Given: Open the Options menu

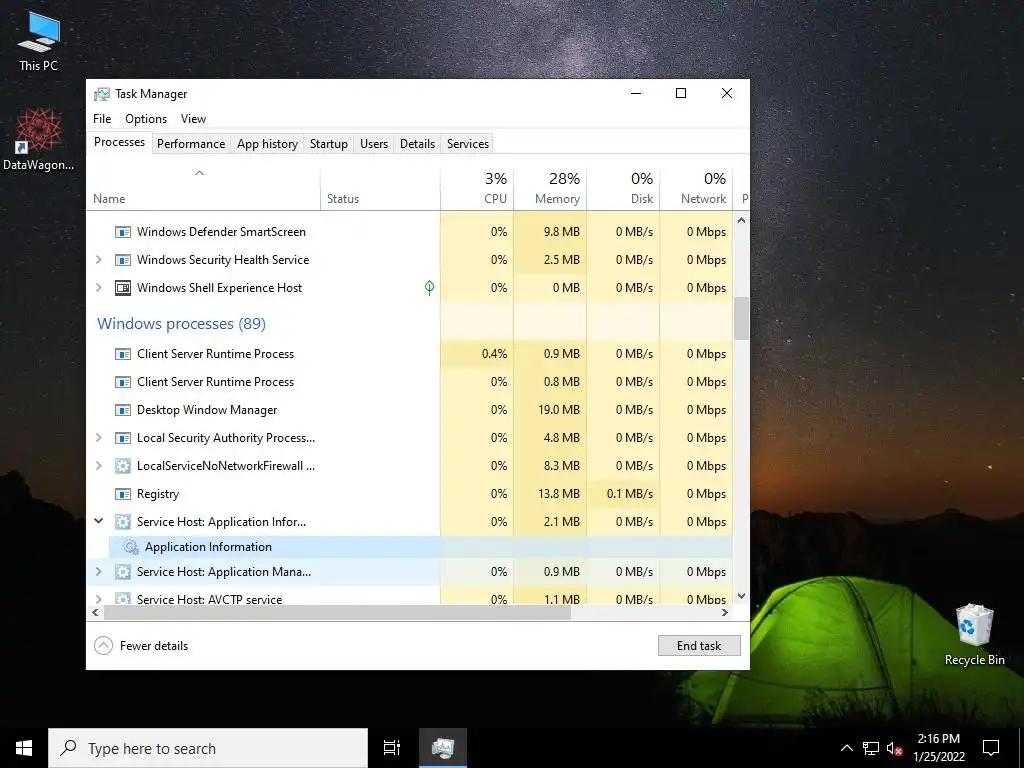Looking at the screenshot, I should pyautogui.click(x=146, y=119).
